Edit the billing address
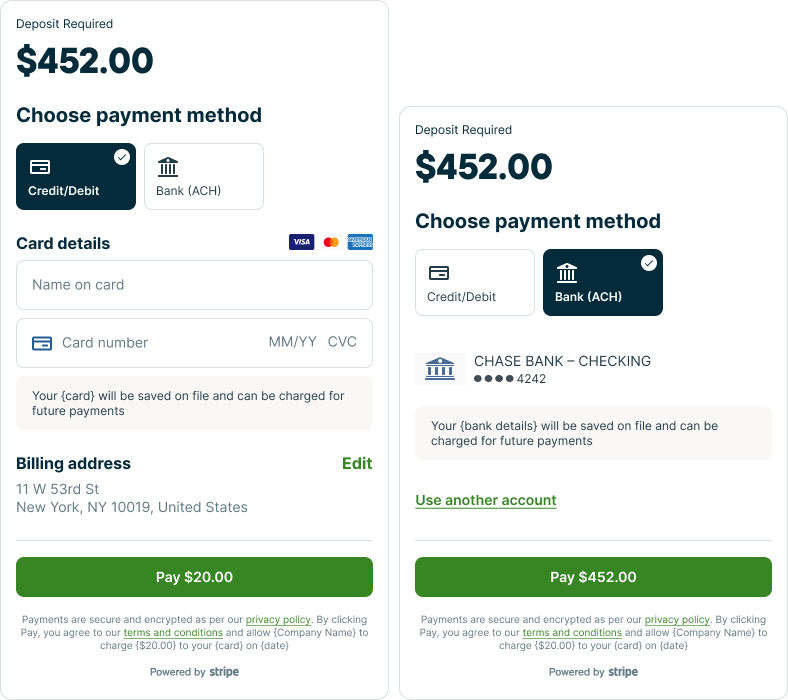The height and width of the screenshot is (700, 788). (357, 463)
